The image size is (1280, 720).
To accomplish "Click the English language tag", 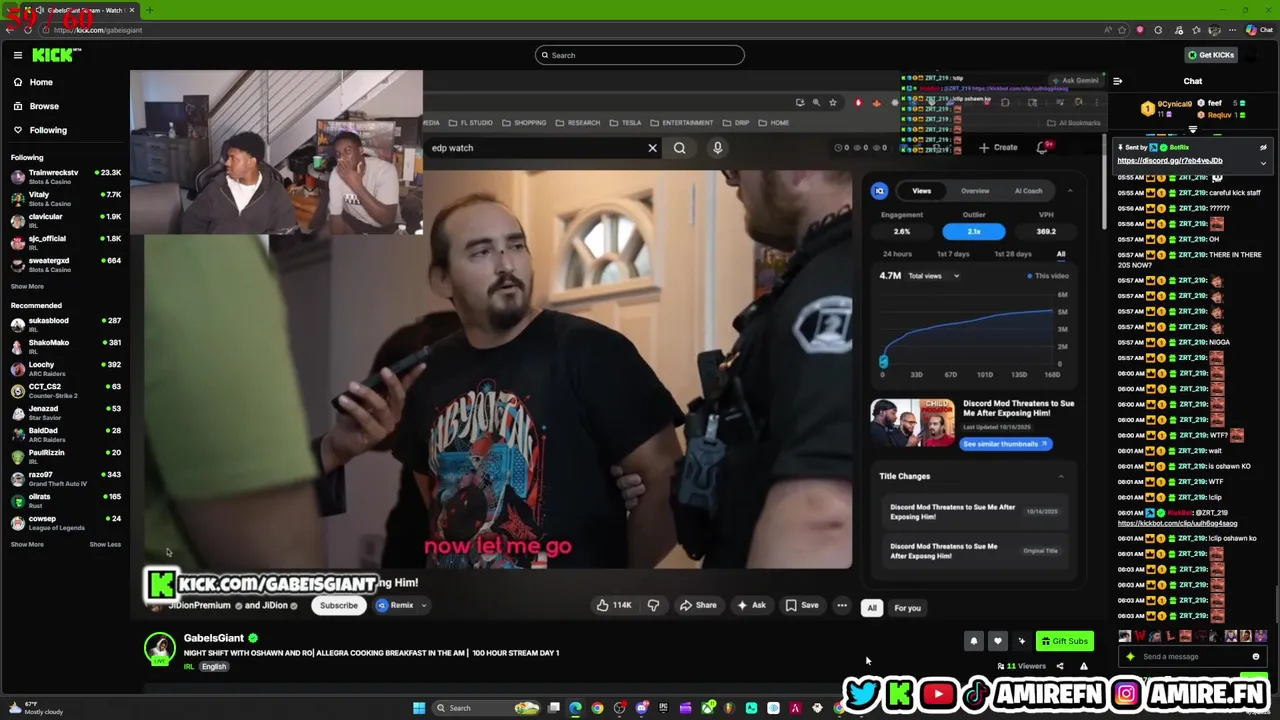I will (x=214, y=667).
